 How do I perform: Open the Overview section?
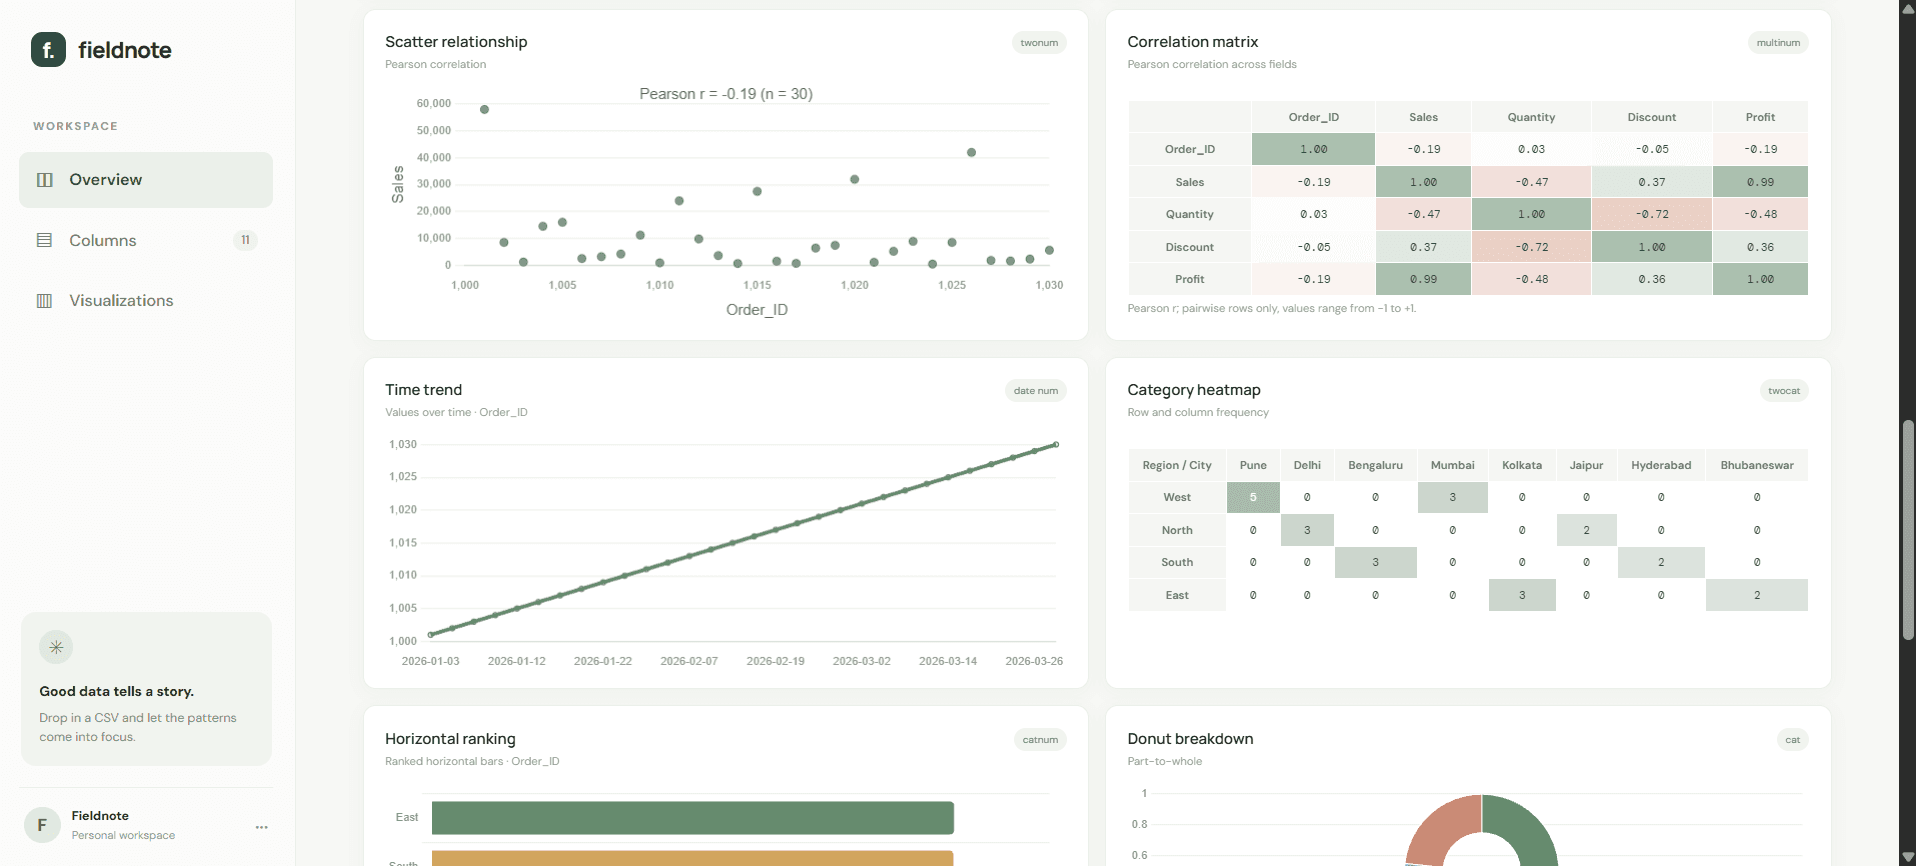click(x=146, y=180)
